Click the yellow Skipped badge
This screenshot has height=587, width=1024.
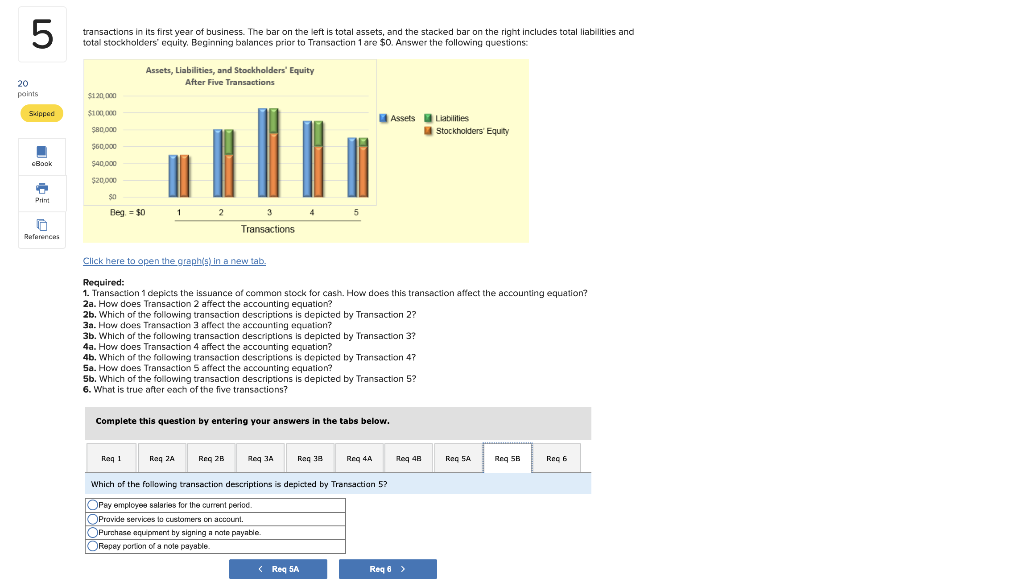tap(40, 113)
